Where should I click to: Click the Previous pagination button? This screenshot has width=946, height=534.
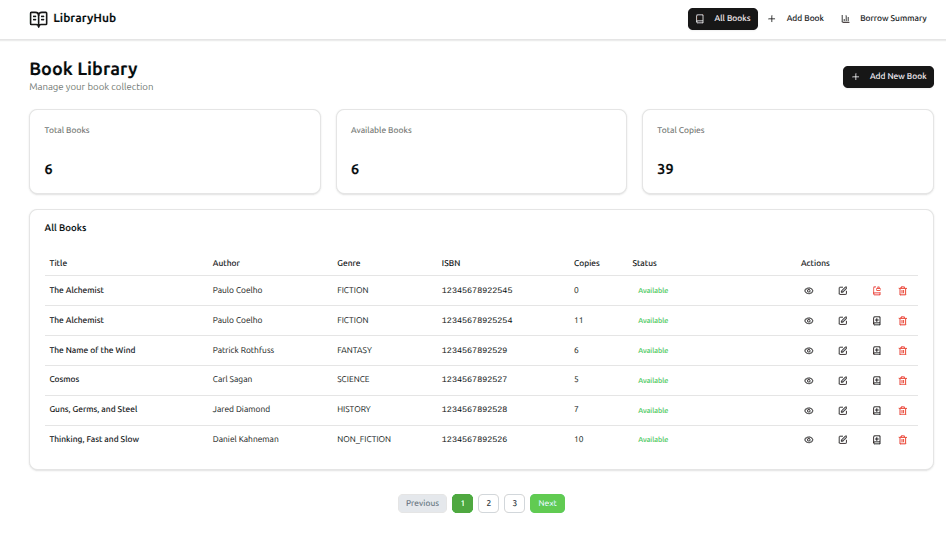[x=422, y=503]
